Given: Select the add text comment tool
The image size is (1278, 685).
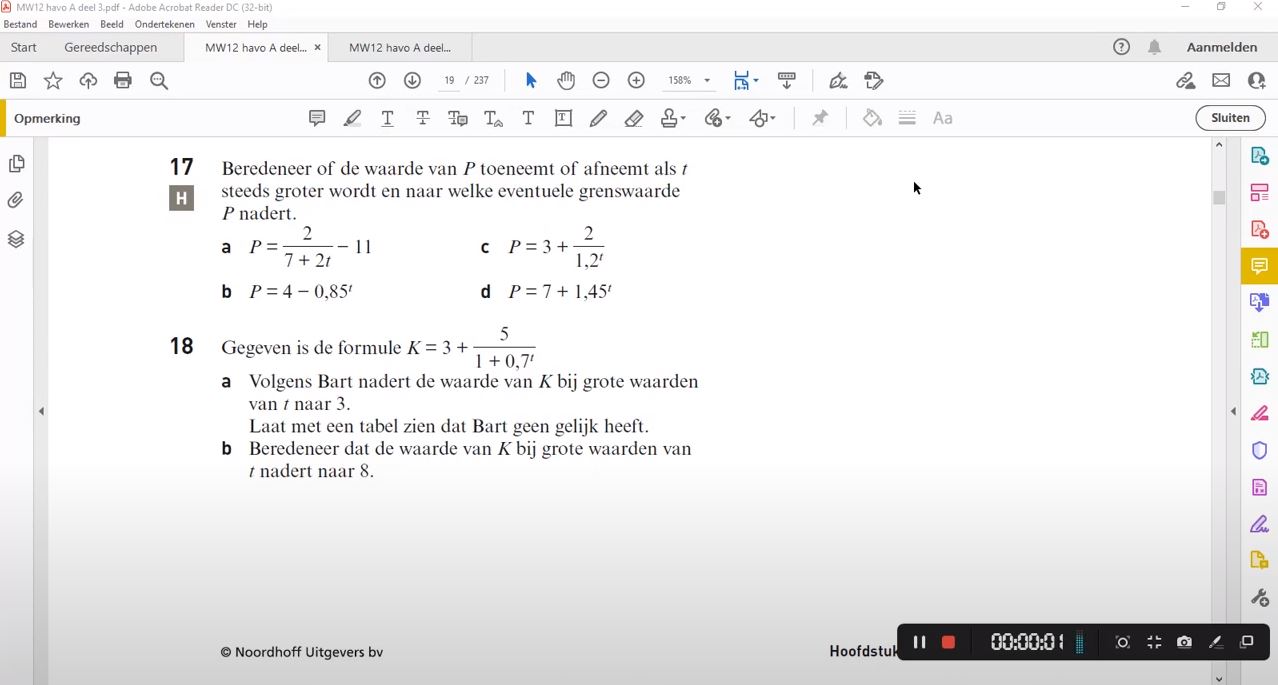Looking at the screenshot, I should [528, 118].
